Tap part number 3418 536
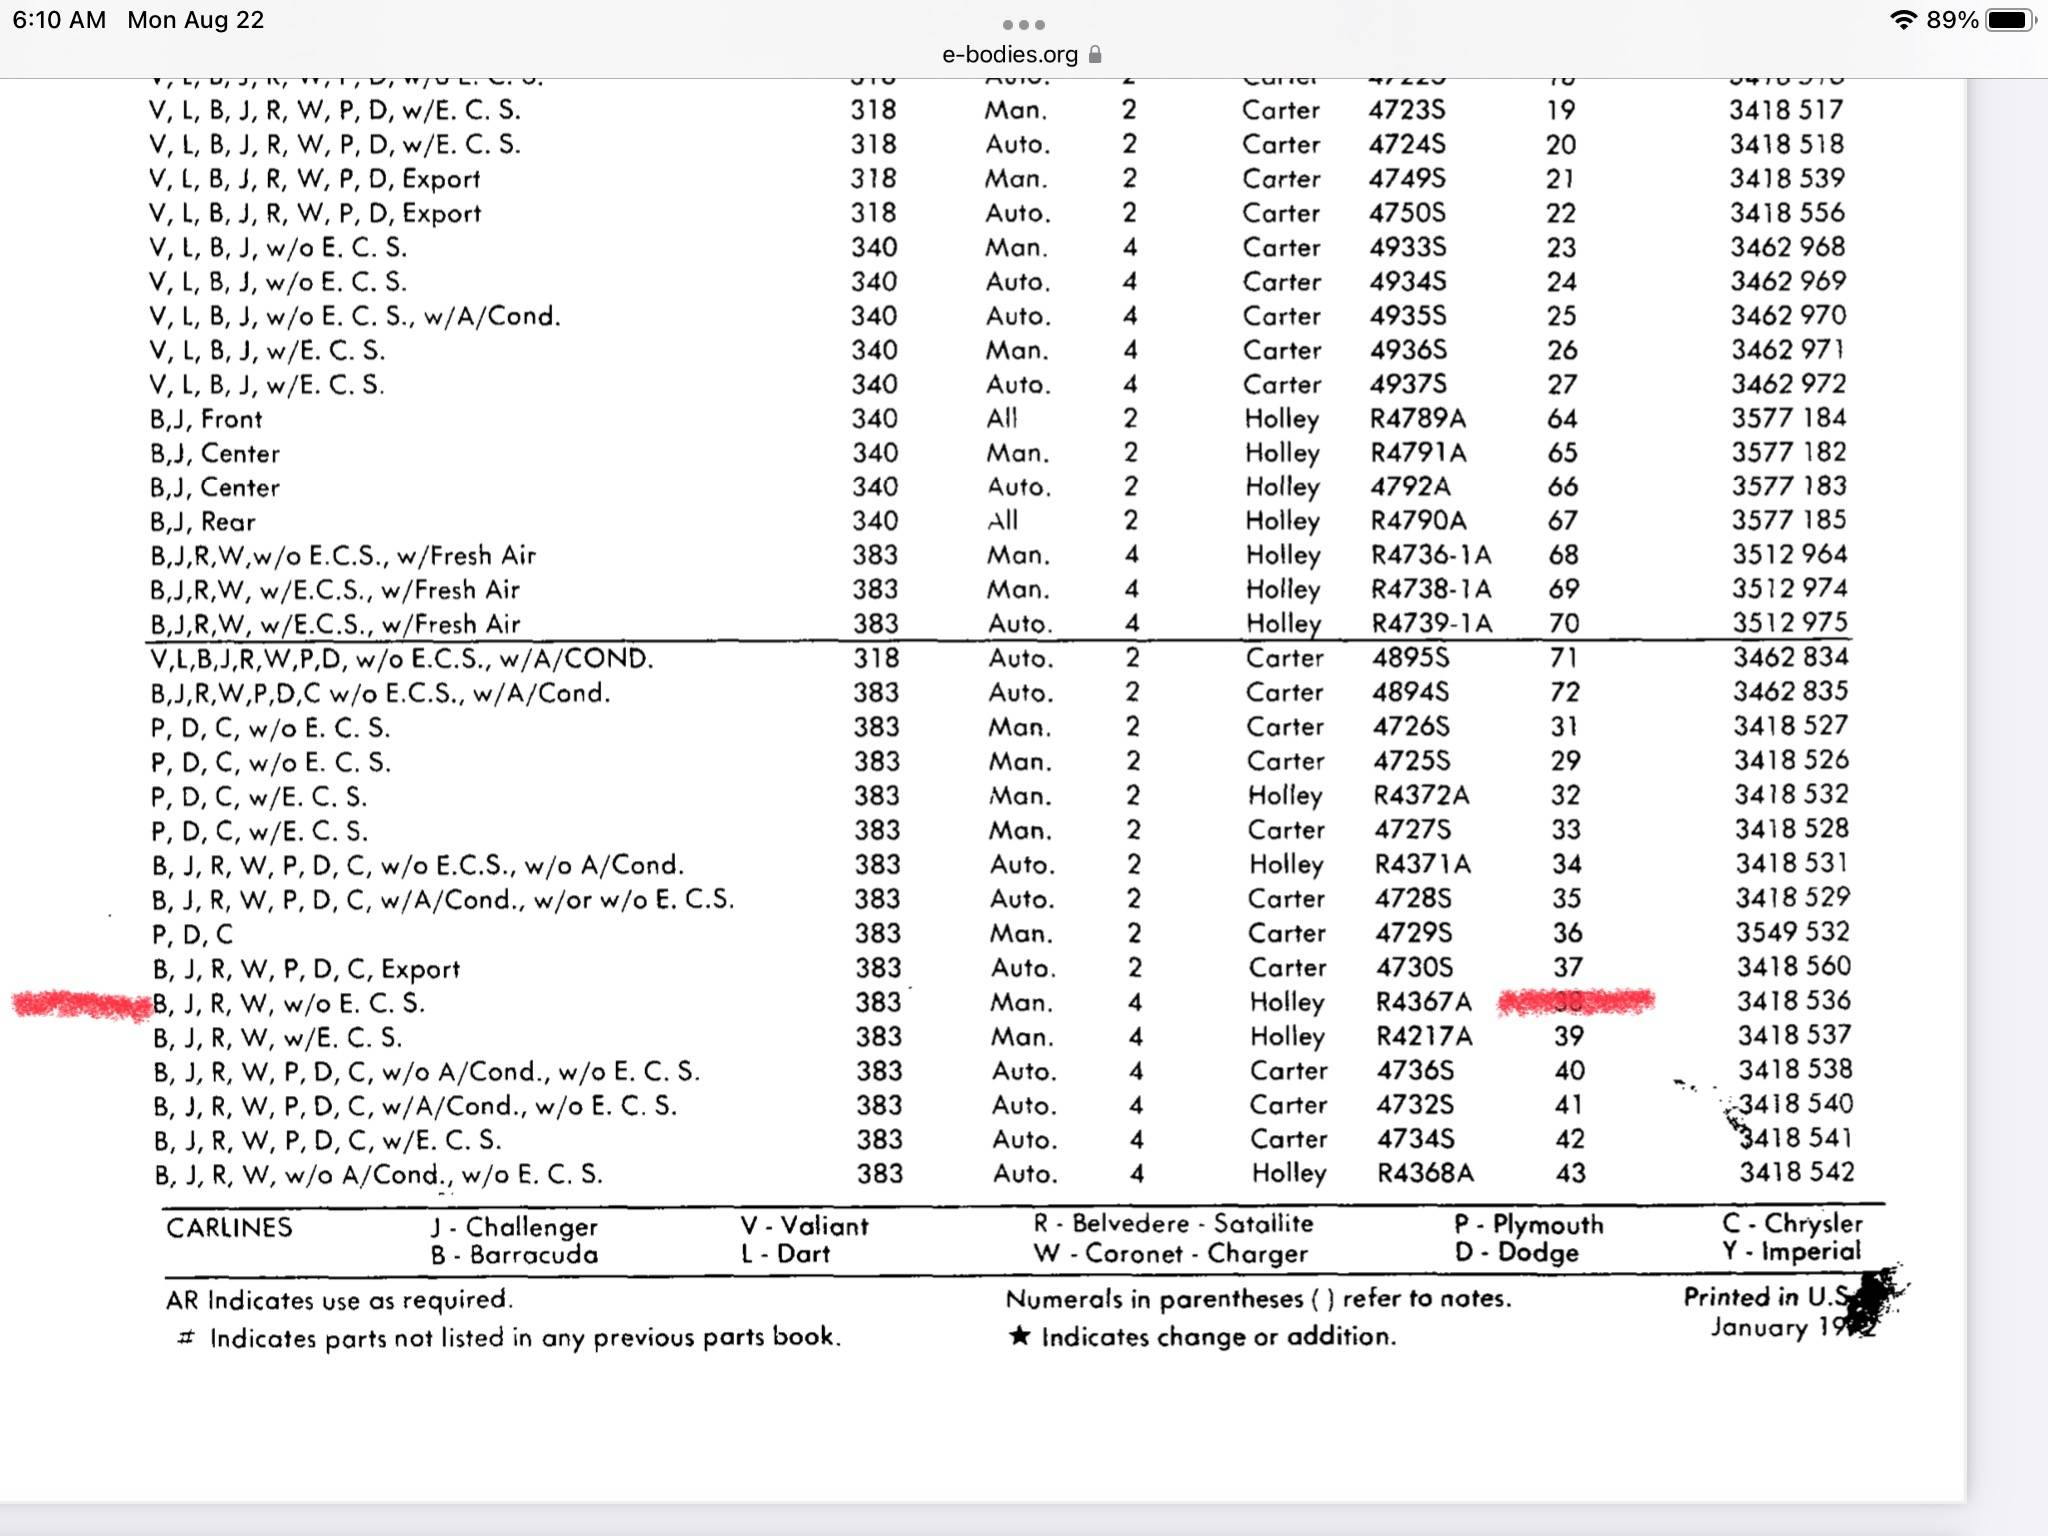Image resolution: width=2048 pixels, height=1536 pixels. (1793, 1000)
